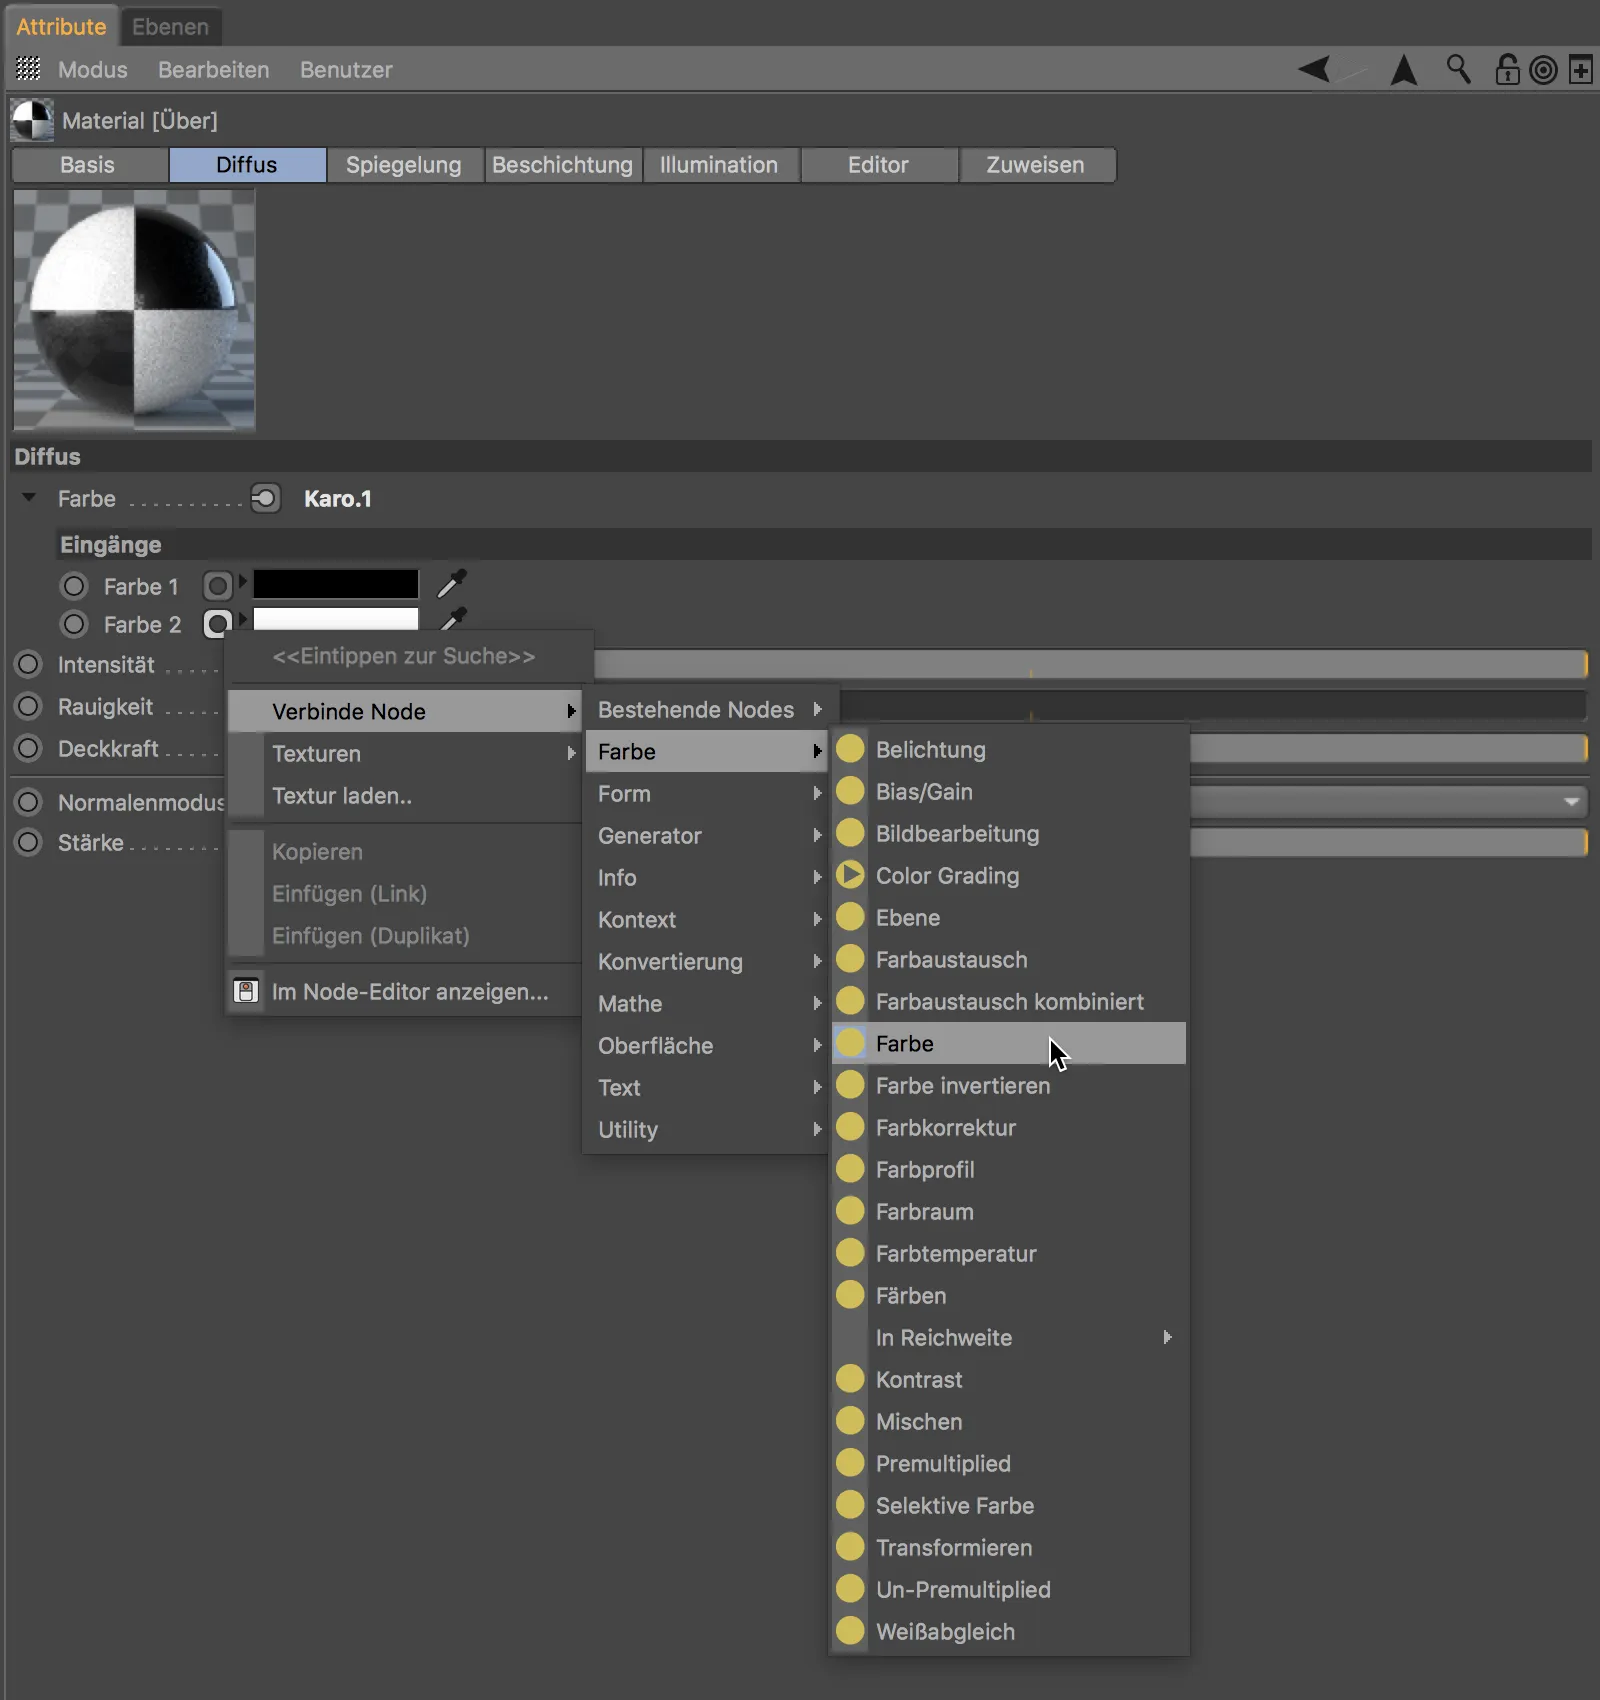Screen dimensions: 1600x1700
Task: Expand the In Reichweite submenu
Action: (x=1010, y=1337)
